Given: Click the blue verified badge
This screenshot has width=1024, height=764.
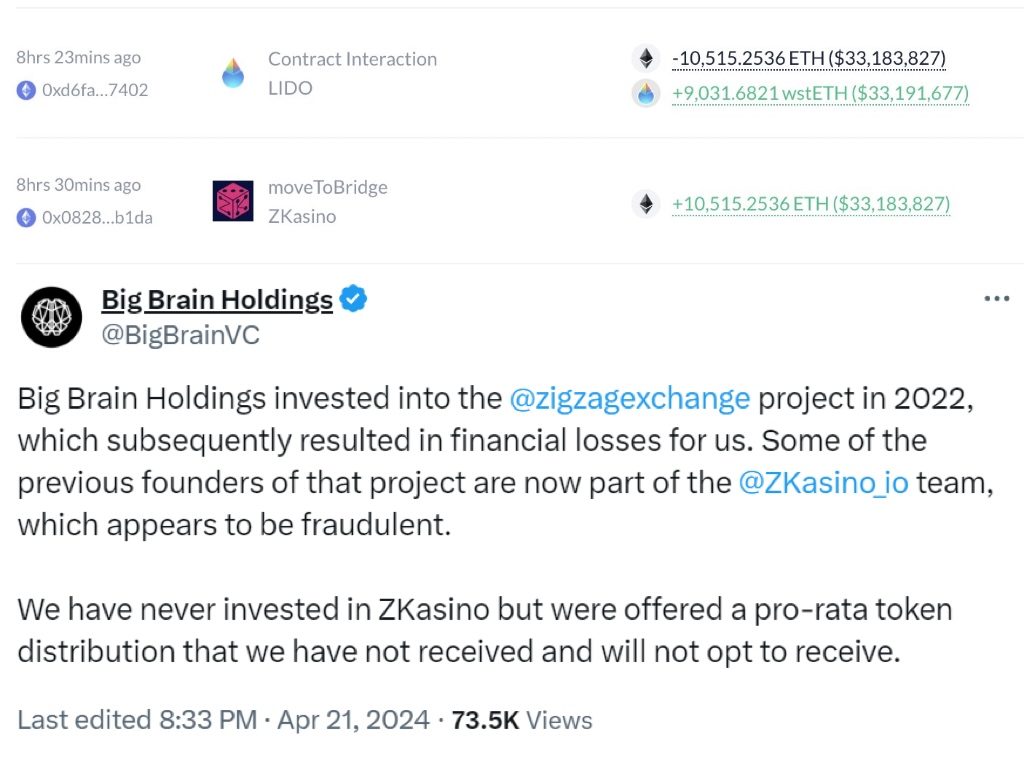Looking at the screenshot, I should tap(353, 299).
